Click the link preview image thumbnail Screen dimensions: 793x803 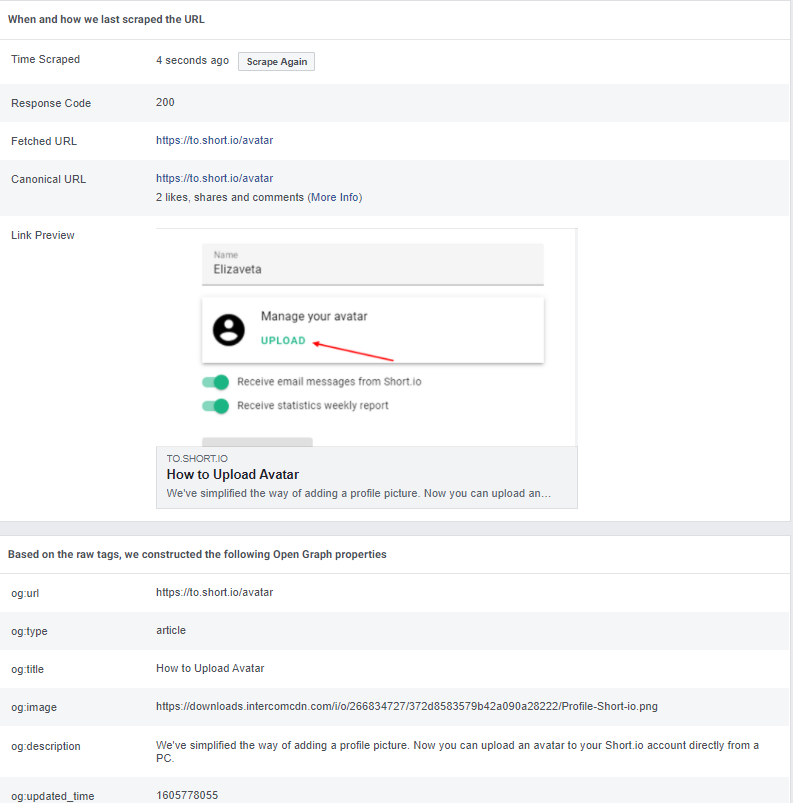coord(366,337)
